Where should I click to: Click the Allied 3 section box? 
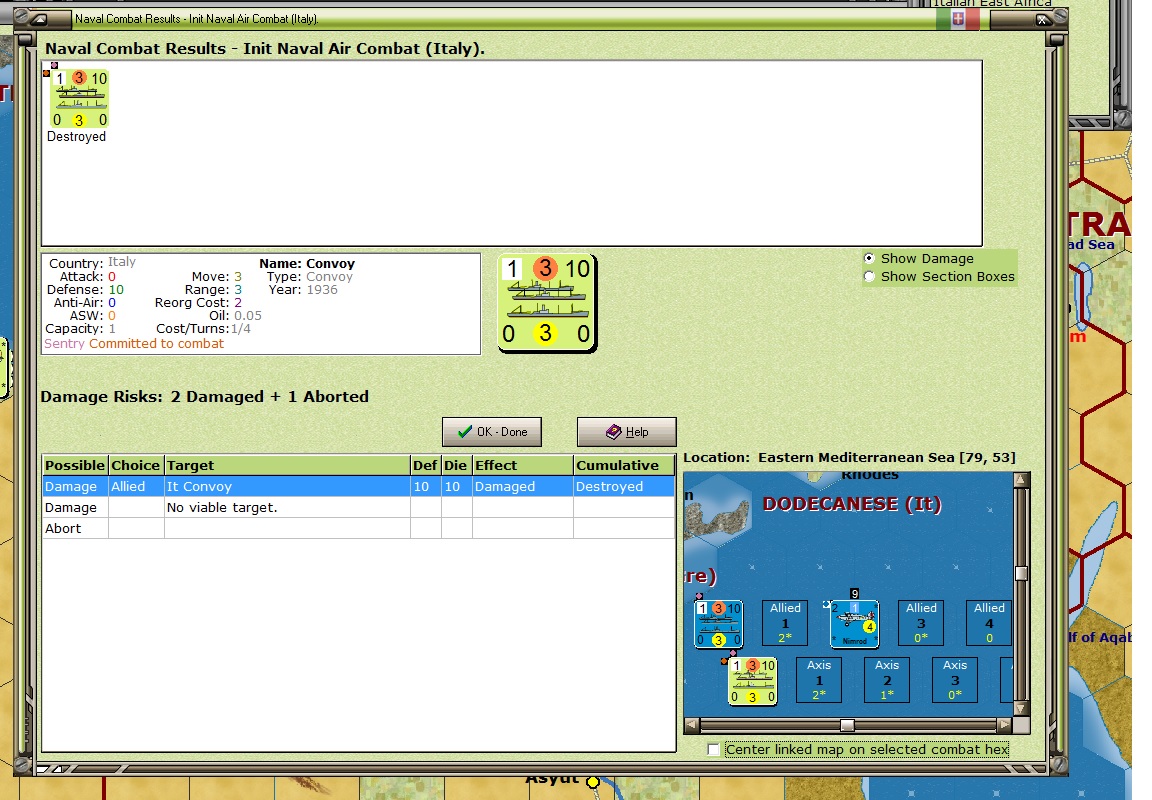921,623
